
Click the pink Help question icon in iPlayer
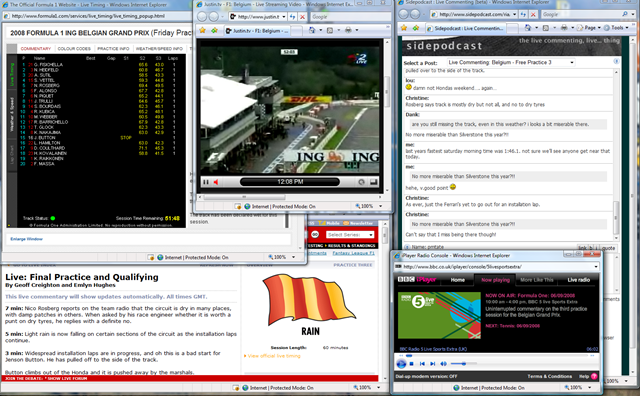coord(594,376)
